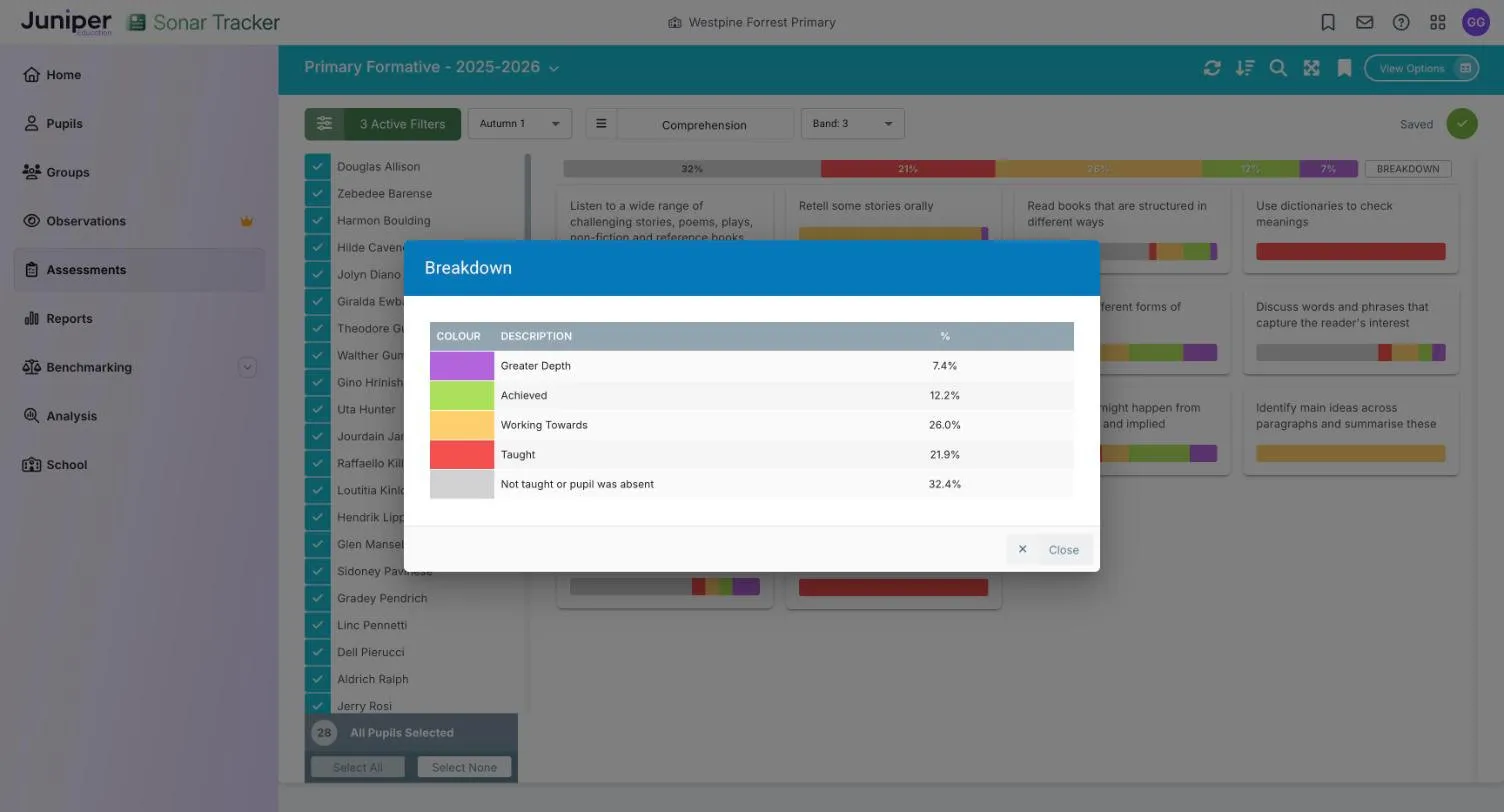Click the Westpine Forrest Primary school name
1504x812 pixels.
coord(761,22)
